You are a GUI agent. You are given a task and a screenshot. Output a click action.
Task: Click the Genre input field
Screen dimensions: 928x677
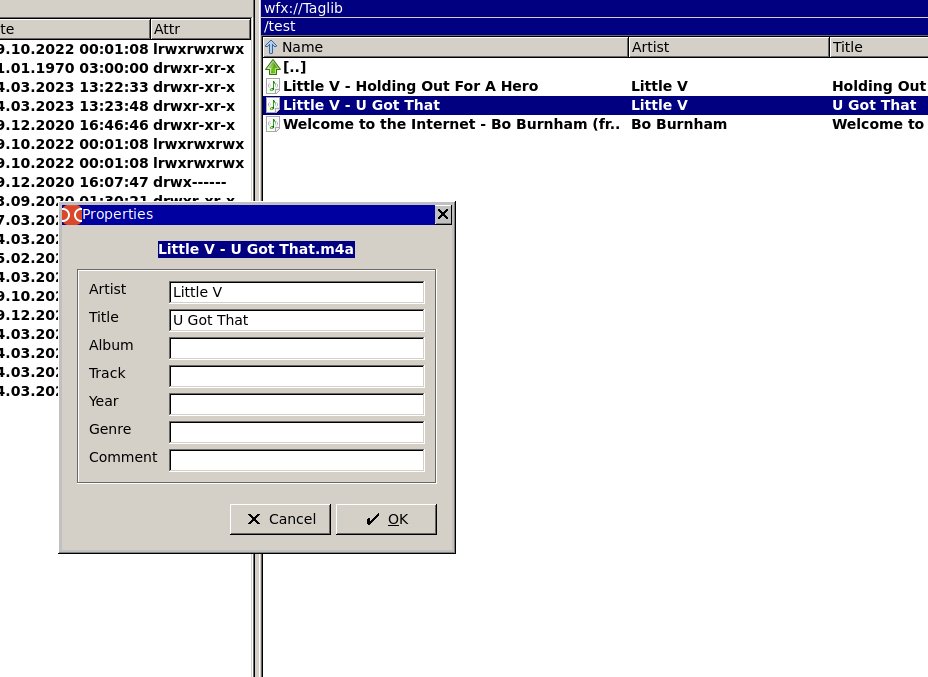pyautogui.click(x=297, y=432)
